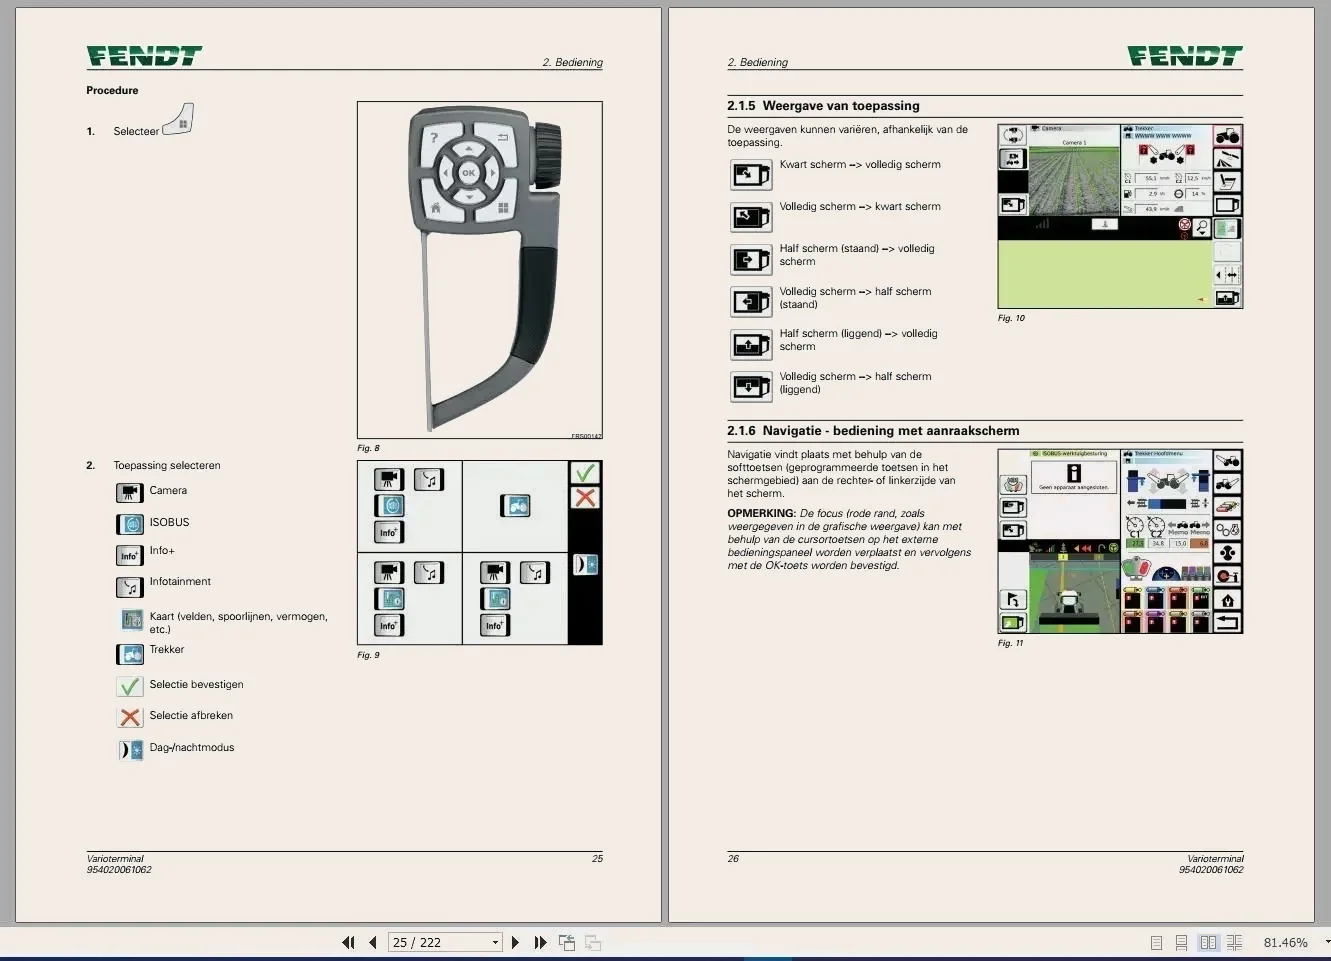Switch to continuous scrolling page view
This screenshot has height=961, width=1331.
1182,942
